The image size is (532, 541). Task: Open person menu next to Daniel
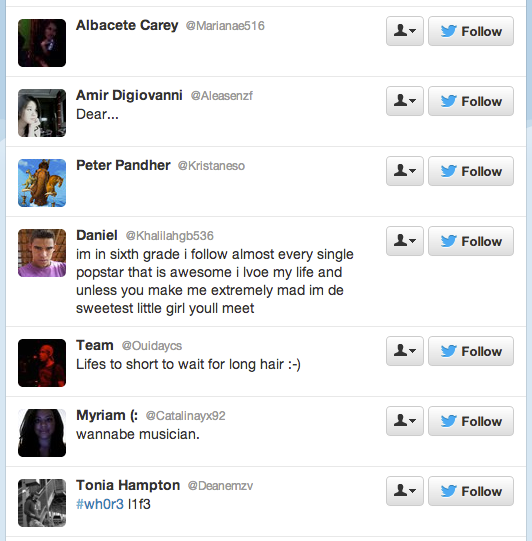tap(405, 241)
